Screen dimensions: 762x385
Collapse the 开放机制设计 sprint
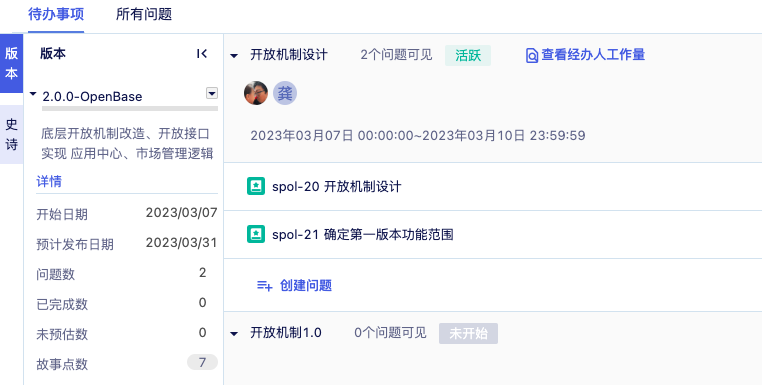pos(234,56)
